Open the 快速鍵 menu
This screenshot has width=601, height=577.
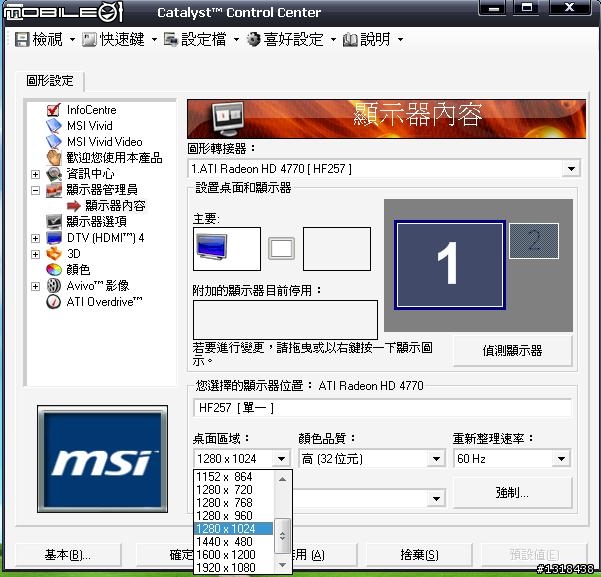(120, 39)
